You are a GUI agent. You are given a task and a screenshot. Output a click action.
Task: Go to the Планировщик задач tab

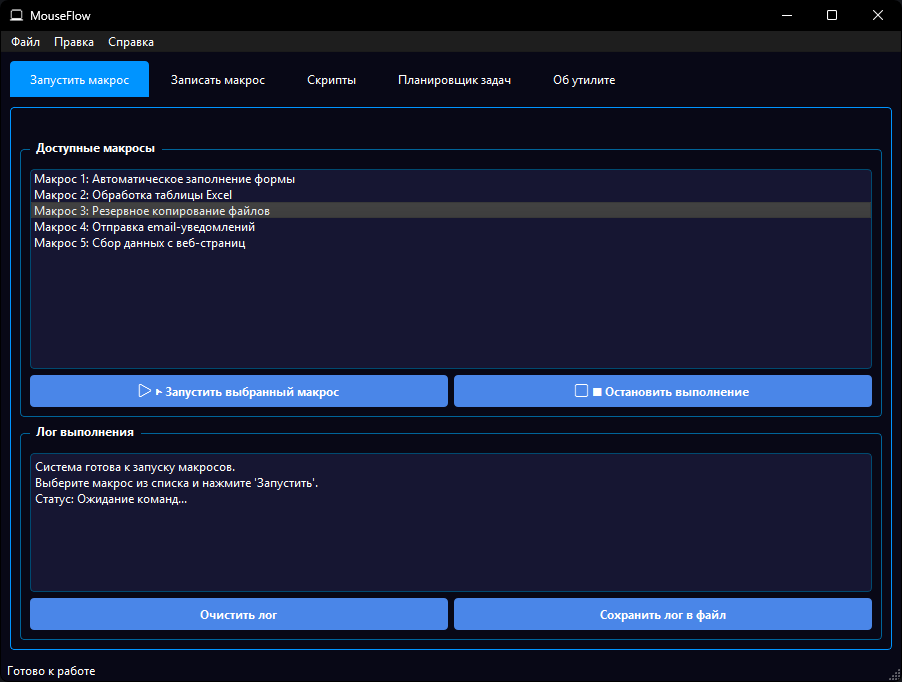coord(454,80)
